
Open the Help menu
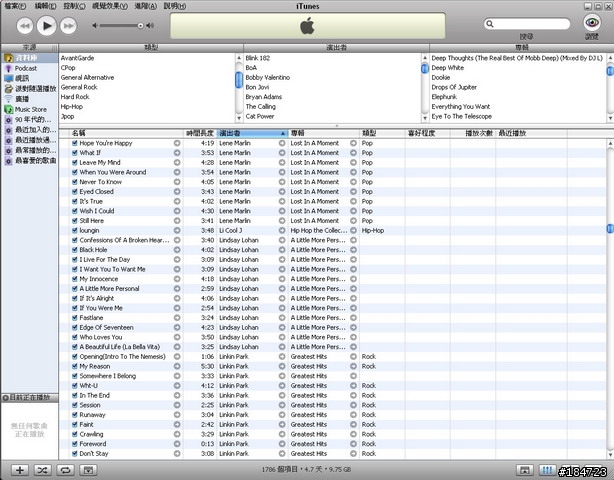[175, 6]
